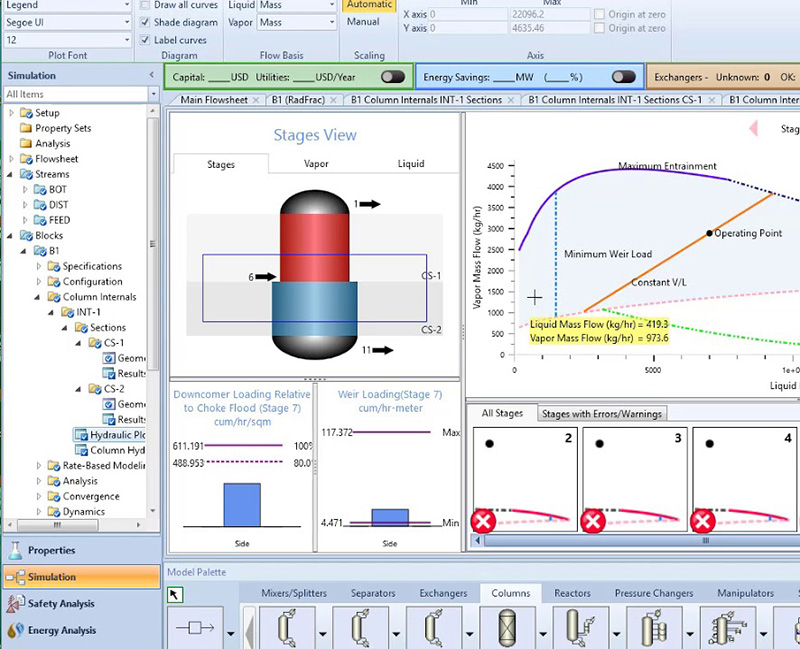The height and width of the screenshot is (649, 800).
Task: Click the red error icon on stage 2
Action: [x=483, y=521]
